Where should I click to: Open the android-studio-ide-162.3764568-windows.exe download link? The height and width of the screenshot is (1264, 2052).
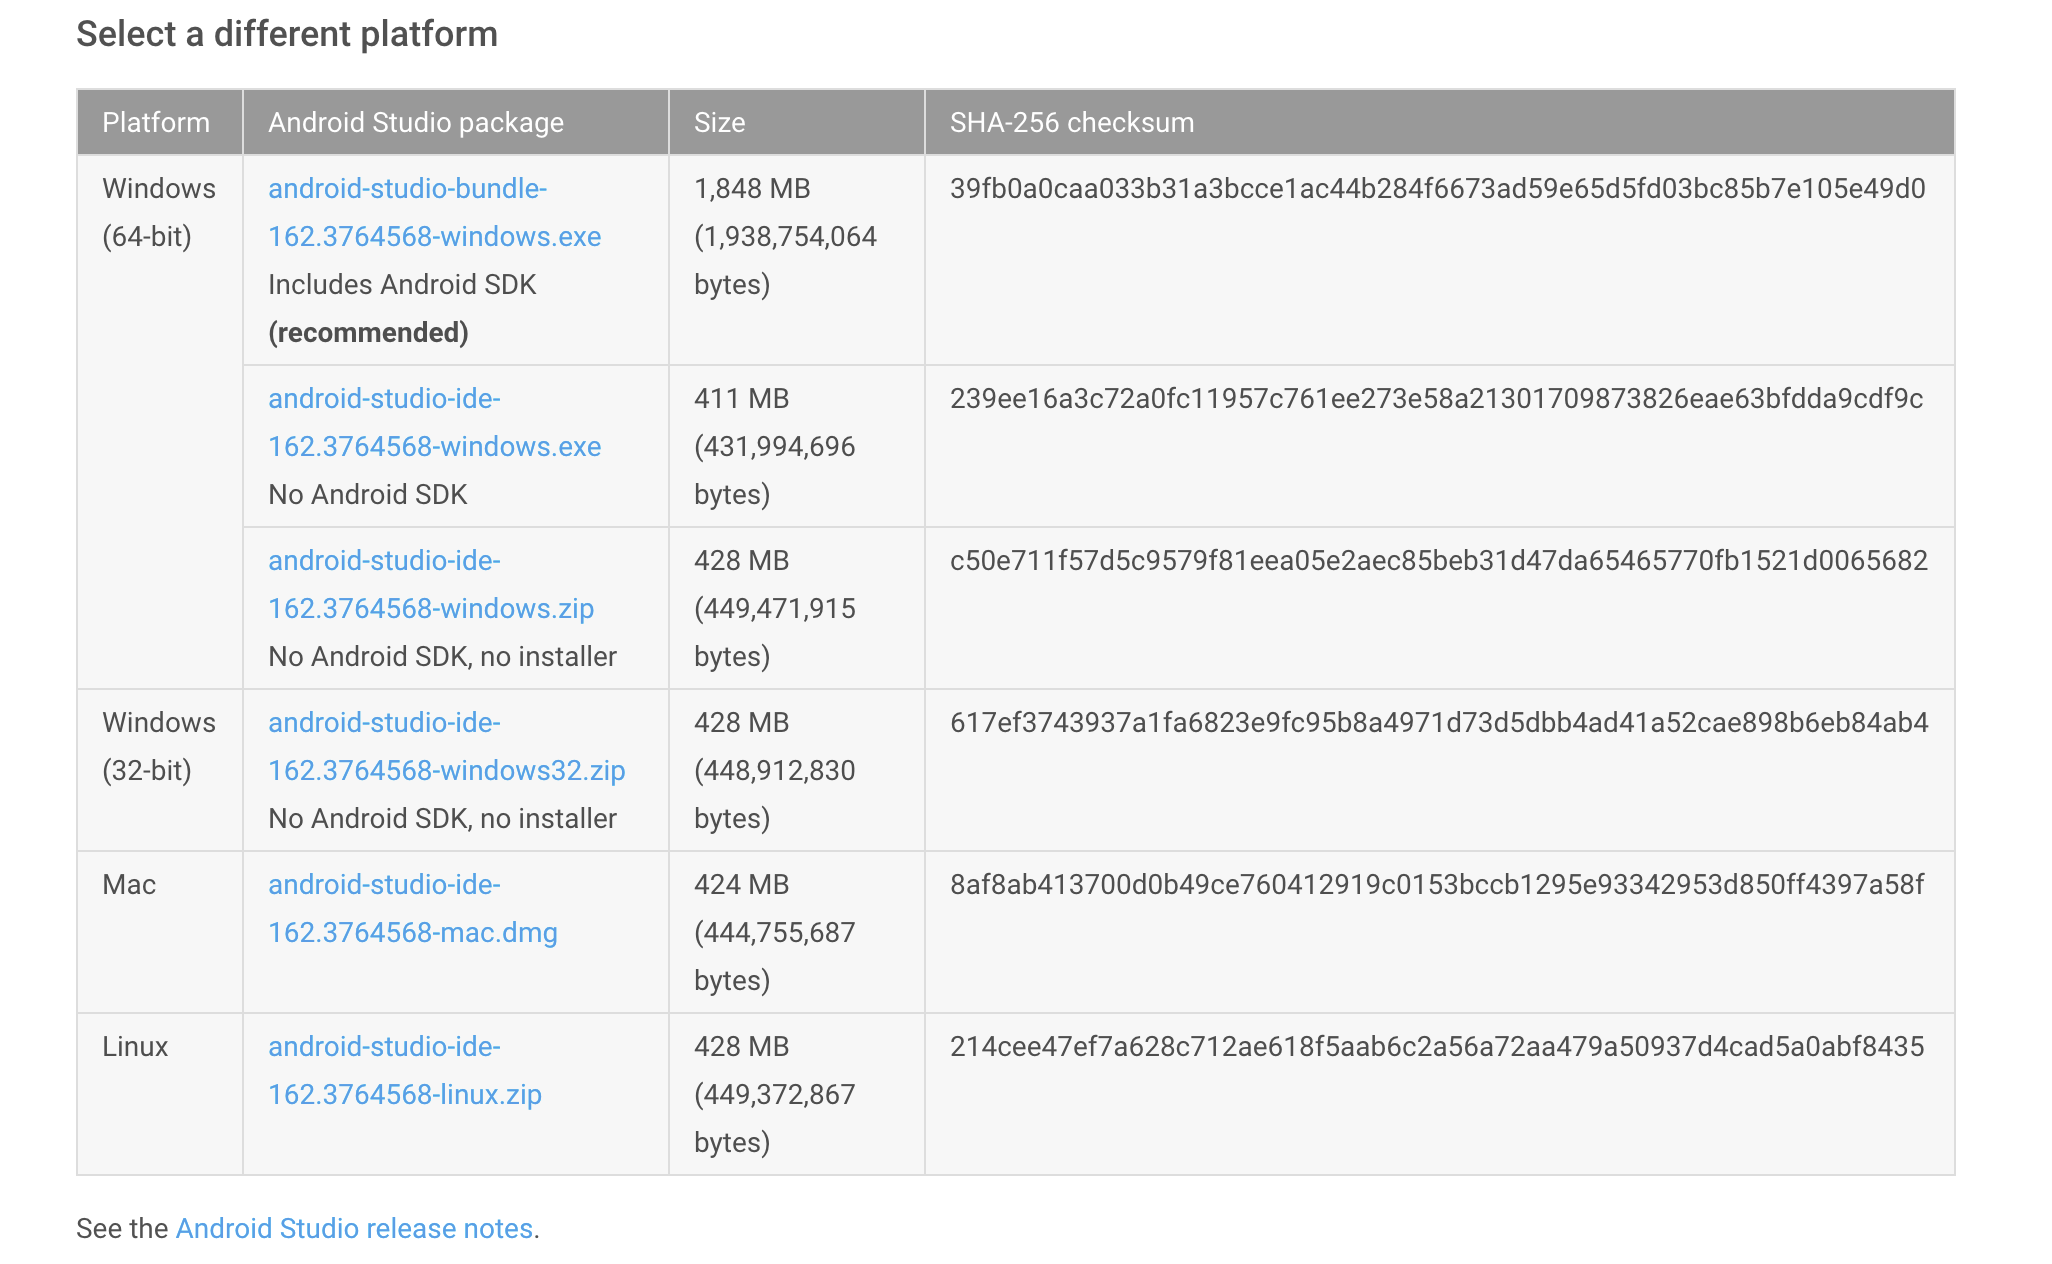coord(435,422)
